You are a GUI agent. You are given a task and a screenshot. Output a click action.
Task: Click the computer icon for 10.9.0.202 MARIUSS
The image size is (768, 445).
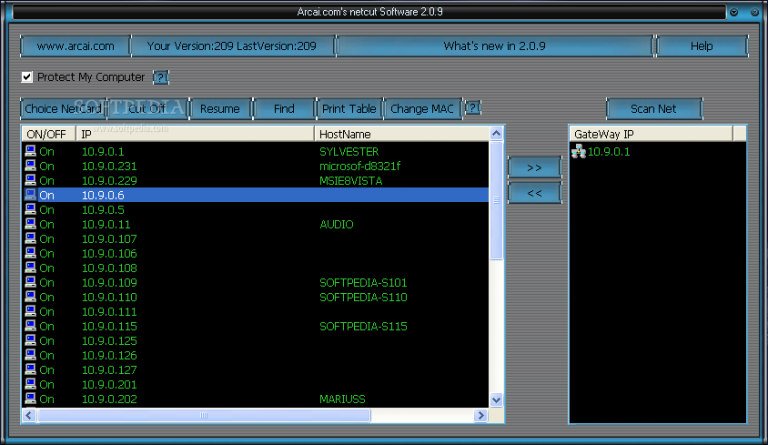coord(30,399)
